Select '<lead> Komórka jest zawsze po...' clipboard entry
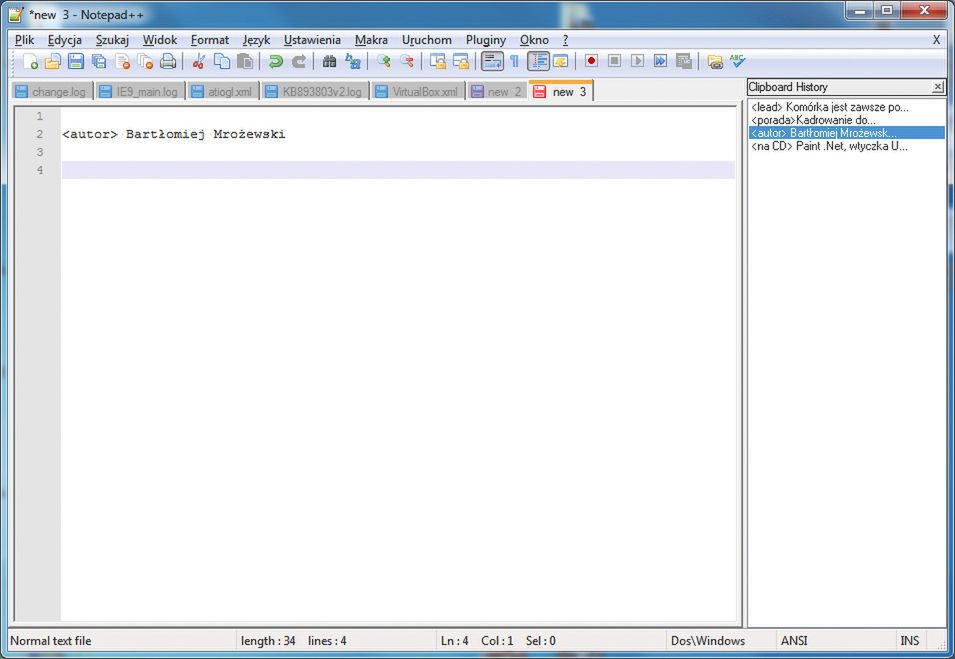This screenshot has height=659, width=955. pyautogui.click(x=847, y=107)
